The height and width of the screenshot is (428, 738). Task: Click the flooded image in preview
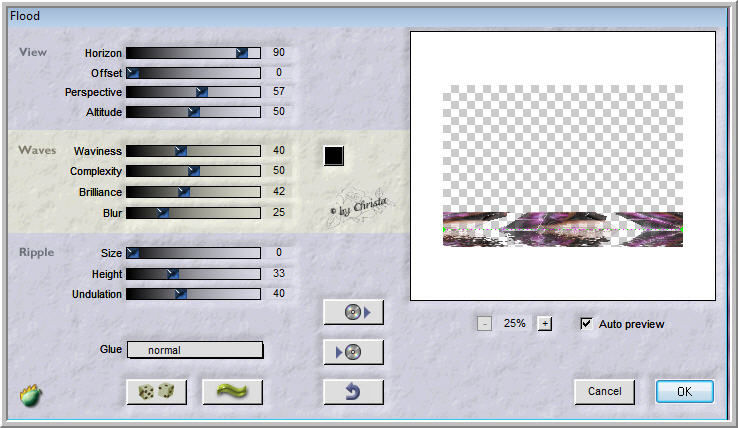tap(563, 229)
